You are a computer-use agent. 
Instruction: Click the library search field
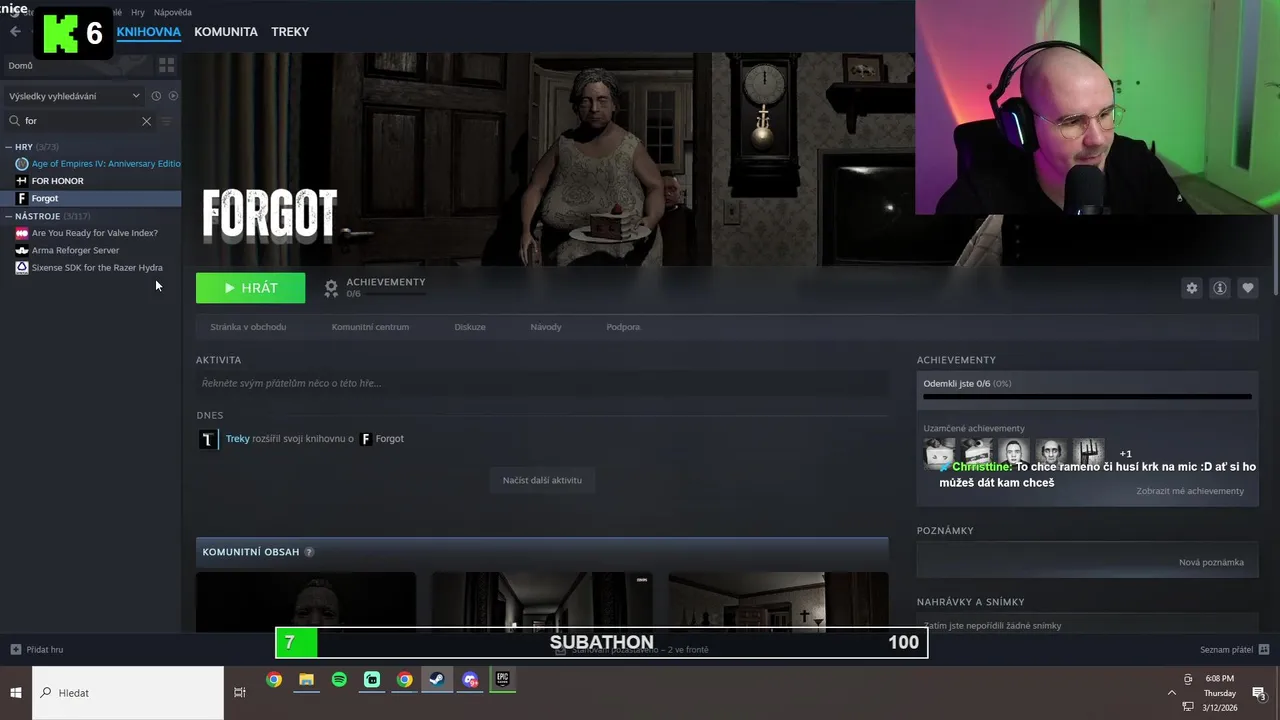click(81, 121)
